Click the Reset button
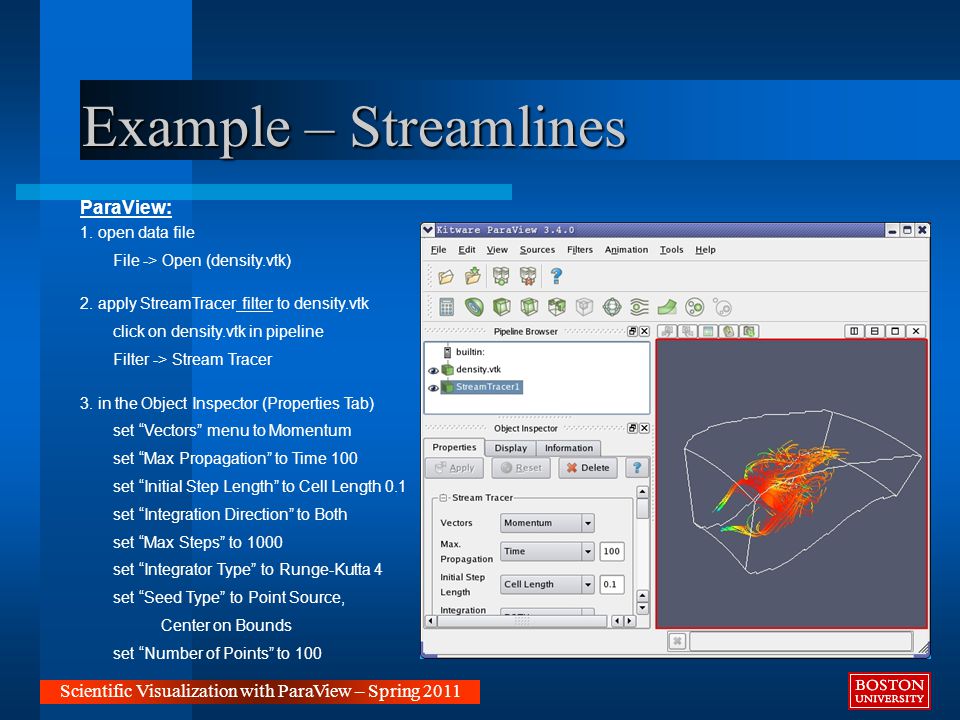Screen dimensions: 960x720 (x=521, y=468)
